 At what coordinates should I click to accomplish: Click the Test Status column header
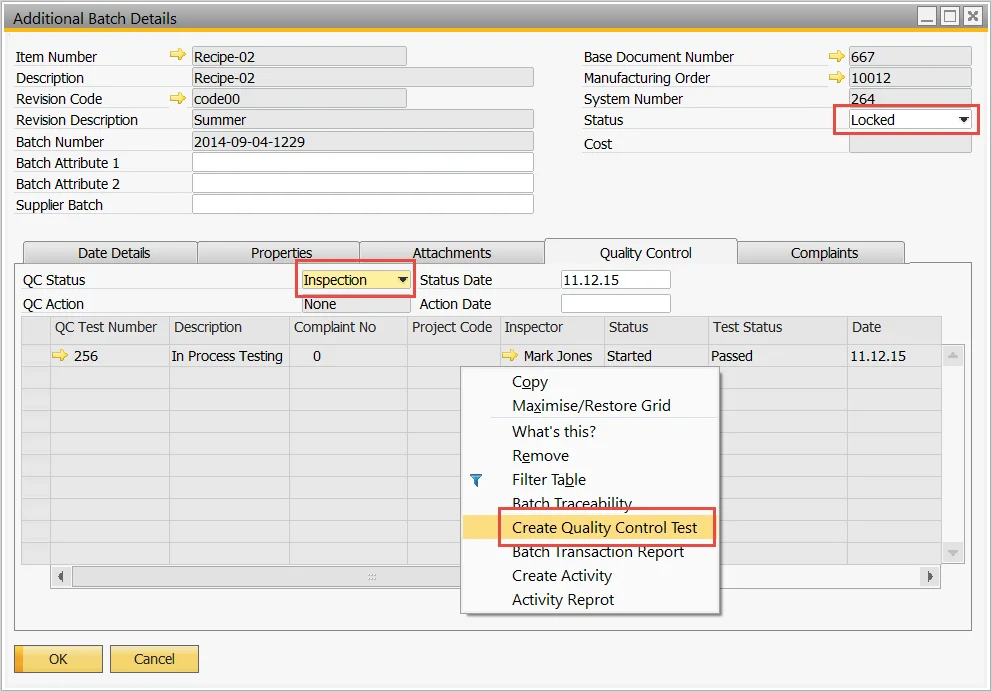click(777, 327)
